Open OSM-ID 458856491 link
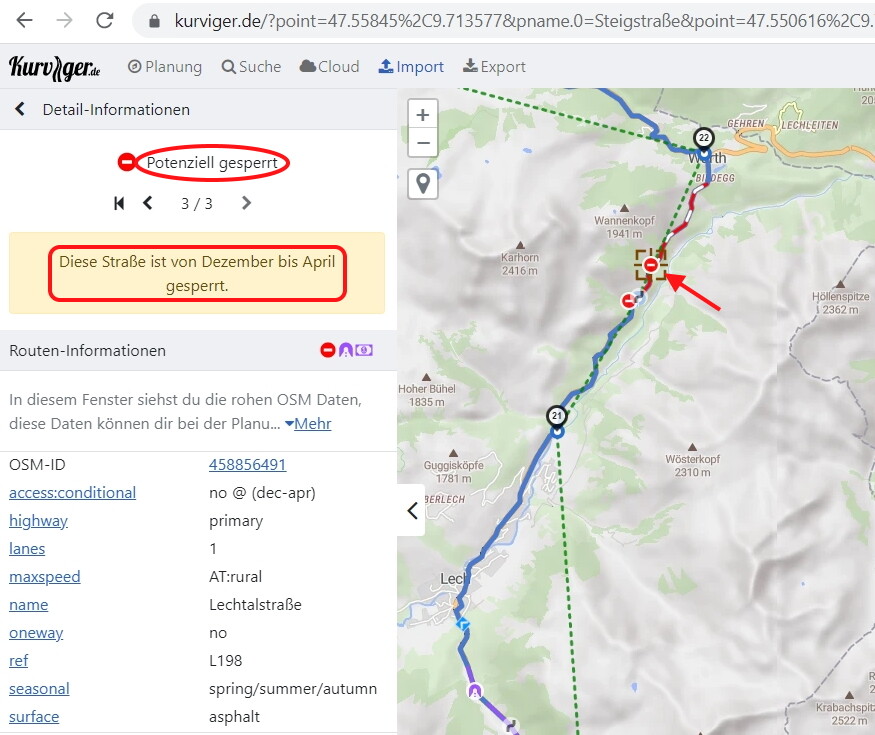 [x=247, y=465]
